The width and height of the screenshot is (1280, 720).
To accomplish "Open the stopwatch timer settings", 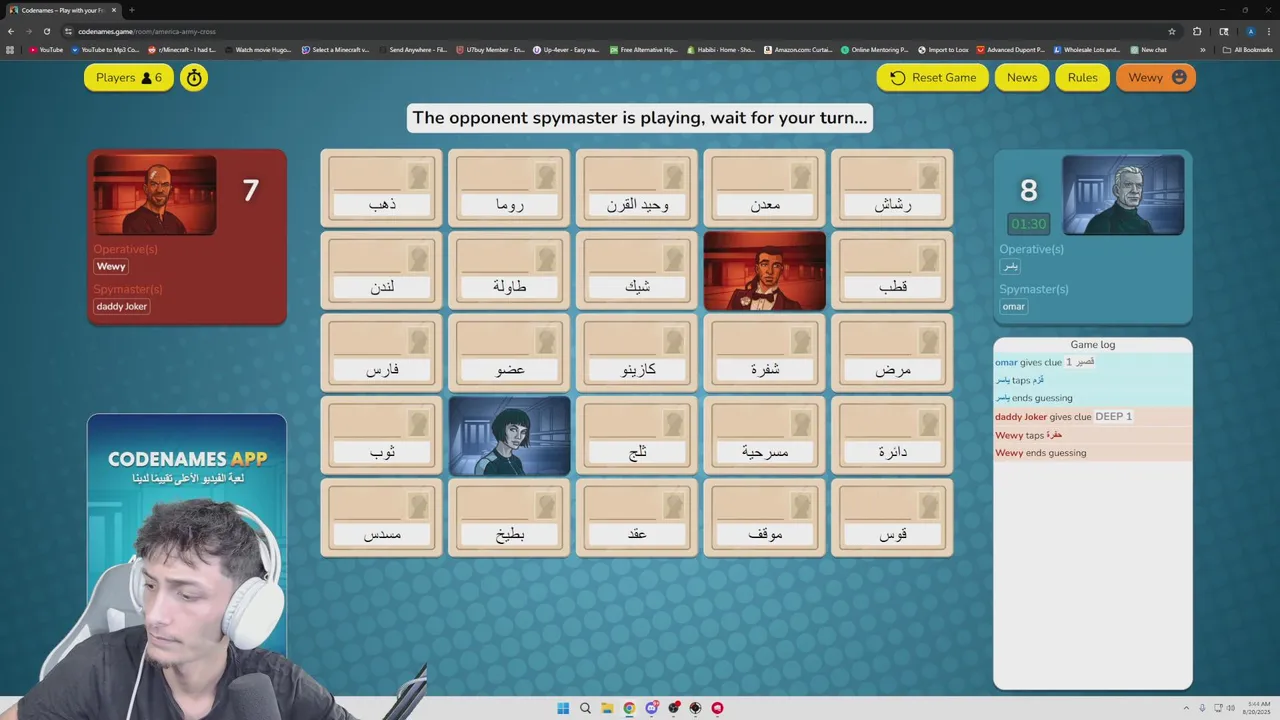I will click(x=194, y=77).
